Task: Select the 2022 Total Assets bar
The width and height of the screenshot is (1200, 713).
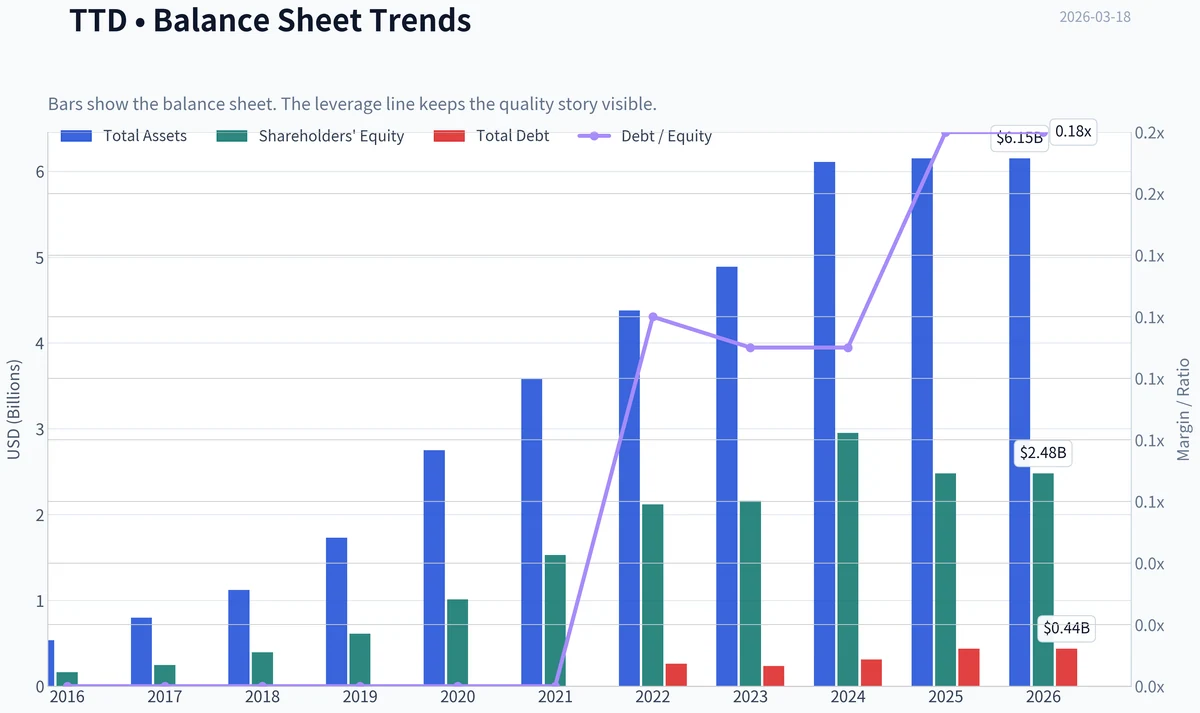Action: (629, 498)
